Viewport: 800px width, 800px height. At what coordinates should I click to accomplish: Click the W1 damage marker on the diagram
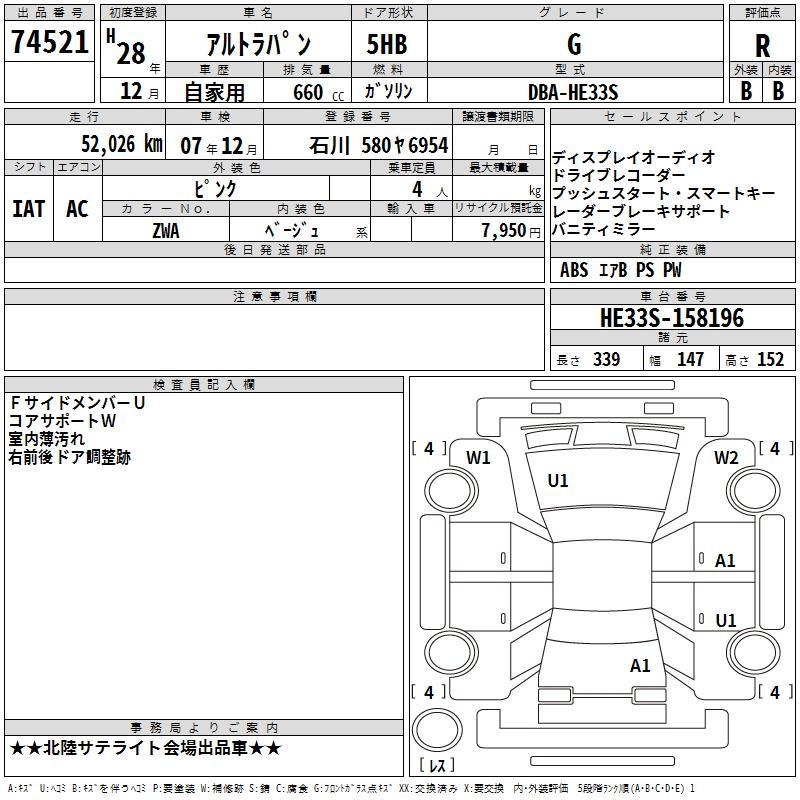478,458
